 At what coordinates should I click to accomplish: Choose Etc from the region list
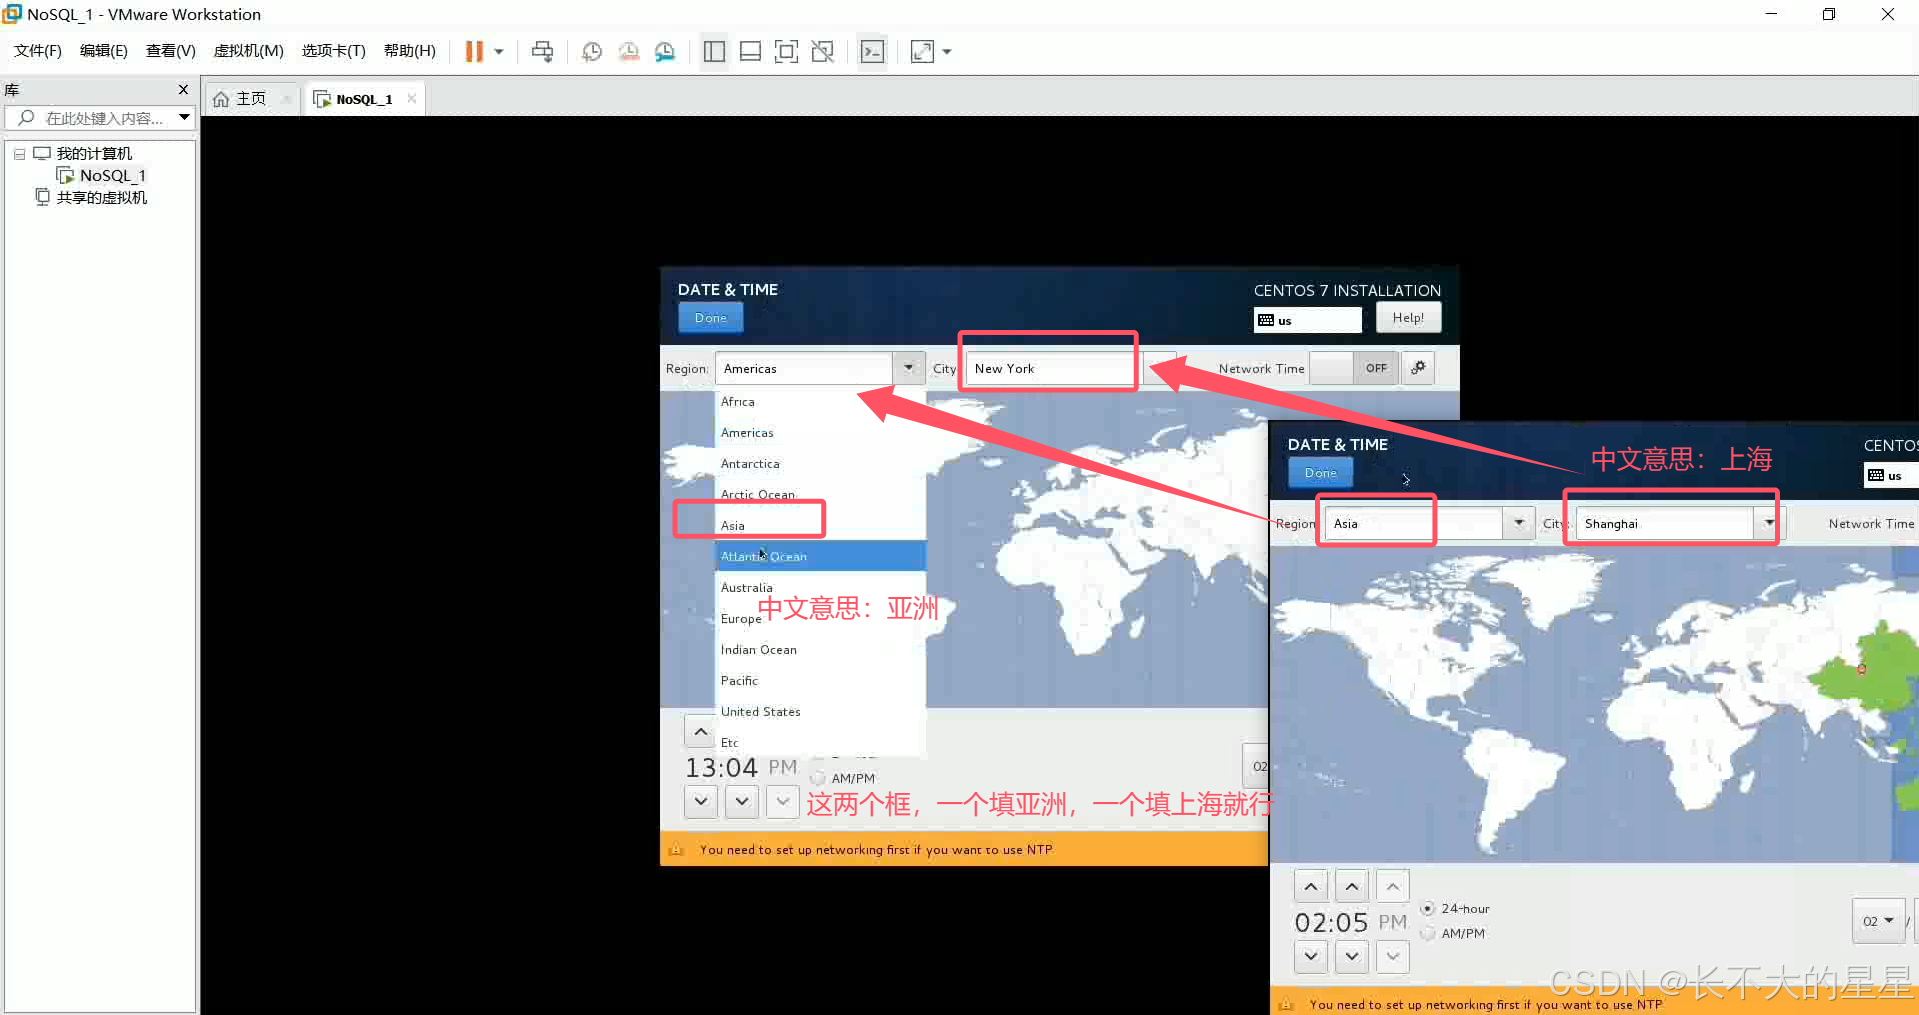tap(820, 743)
